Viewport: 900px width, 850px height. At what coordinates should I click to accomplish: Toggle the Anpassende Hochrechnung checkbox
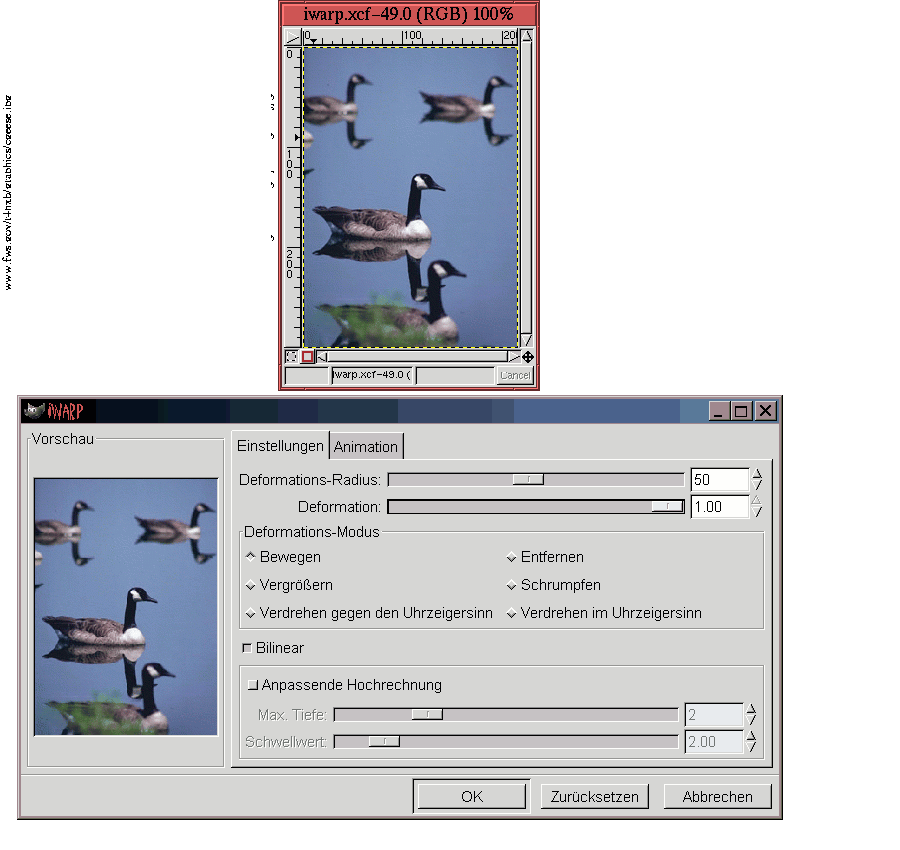point(252,686)
